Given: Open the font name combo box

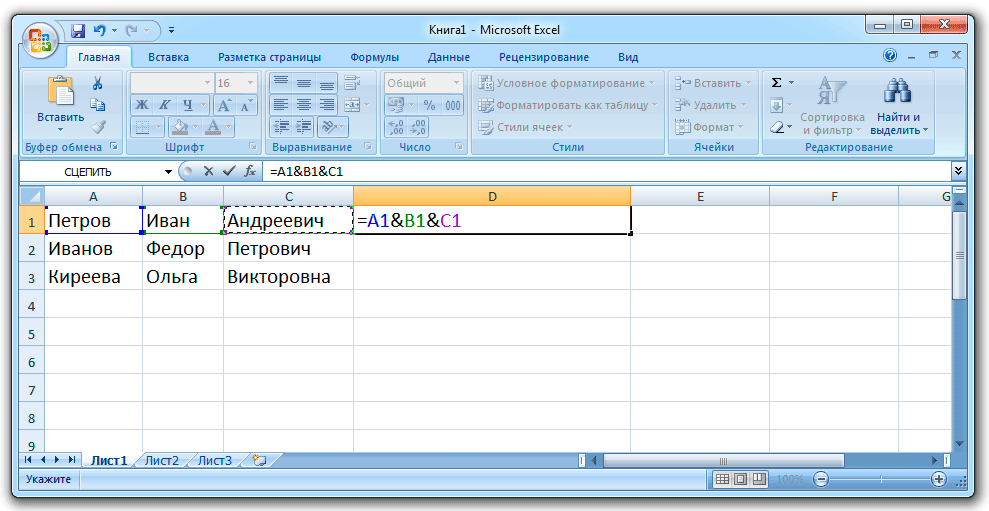Looking at the screenshot, I should pos(172,83).
